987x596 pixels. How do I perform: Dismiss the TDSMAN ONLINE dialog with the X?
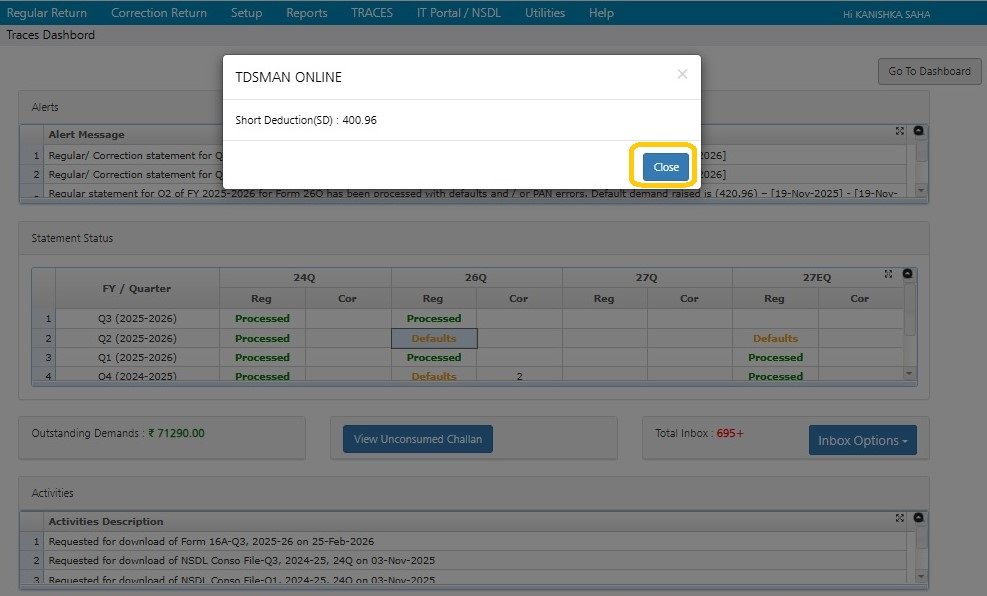[x=683, y=73]
